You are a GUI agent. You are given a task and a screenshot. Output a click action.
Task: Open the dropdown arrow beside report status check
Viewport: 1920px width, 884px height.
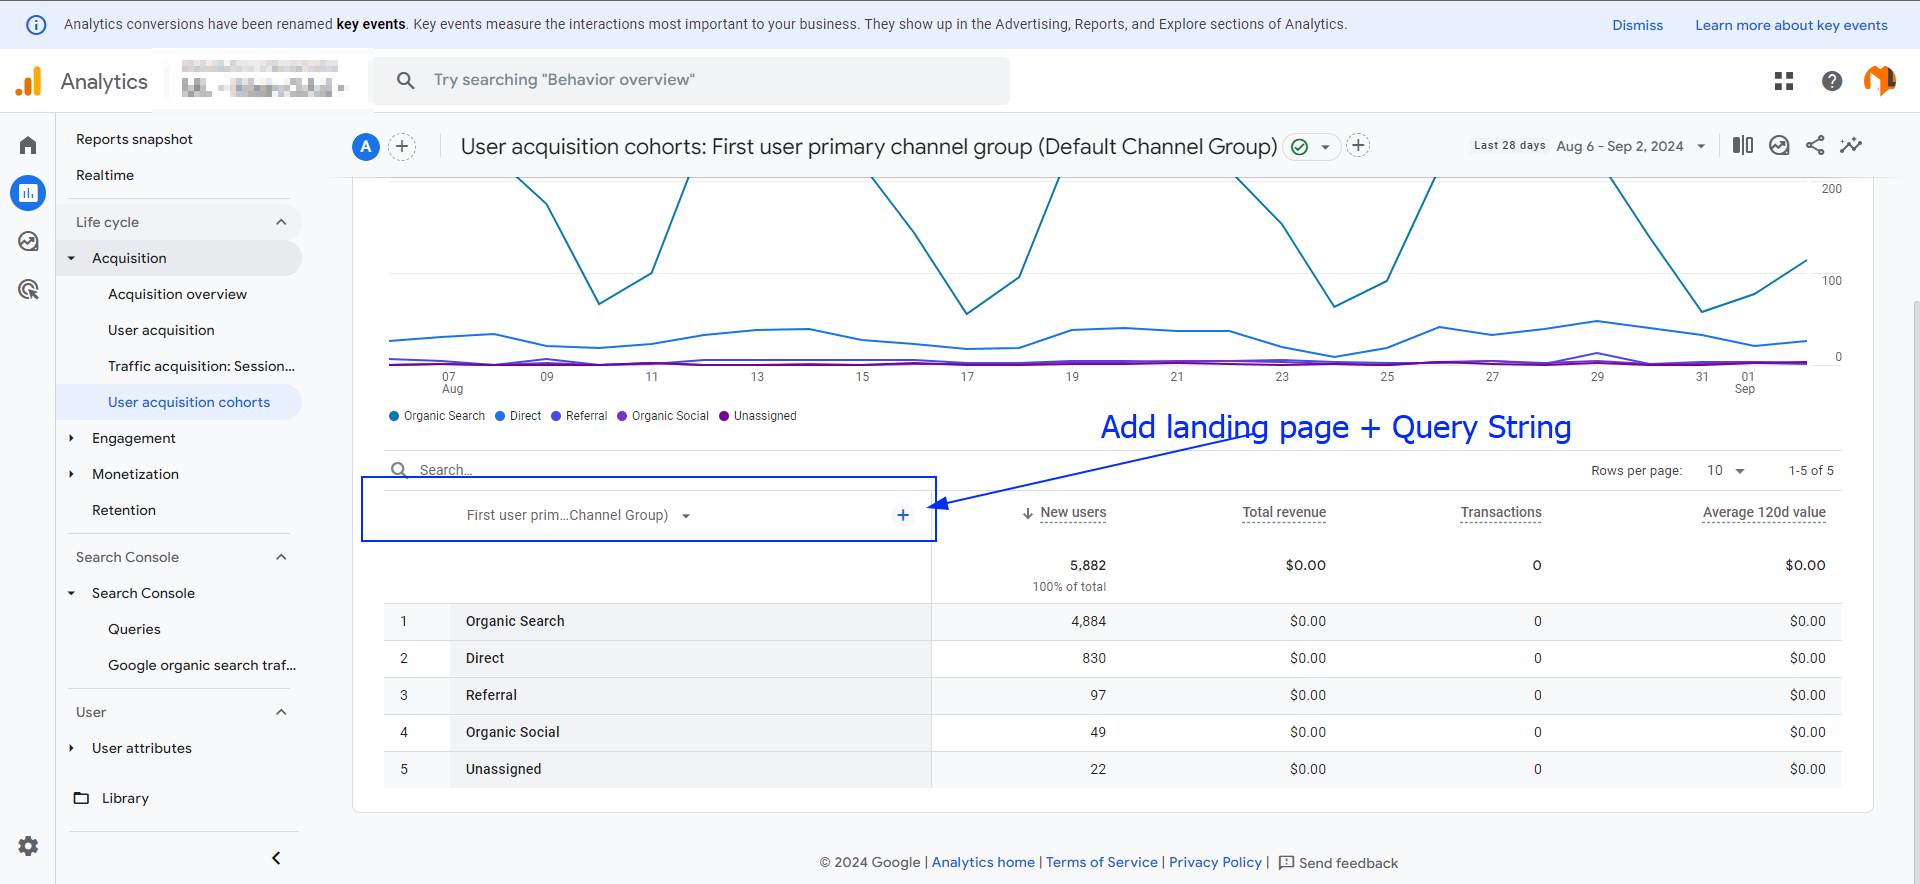pos(1325,147)
